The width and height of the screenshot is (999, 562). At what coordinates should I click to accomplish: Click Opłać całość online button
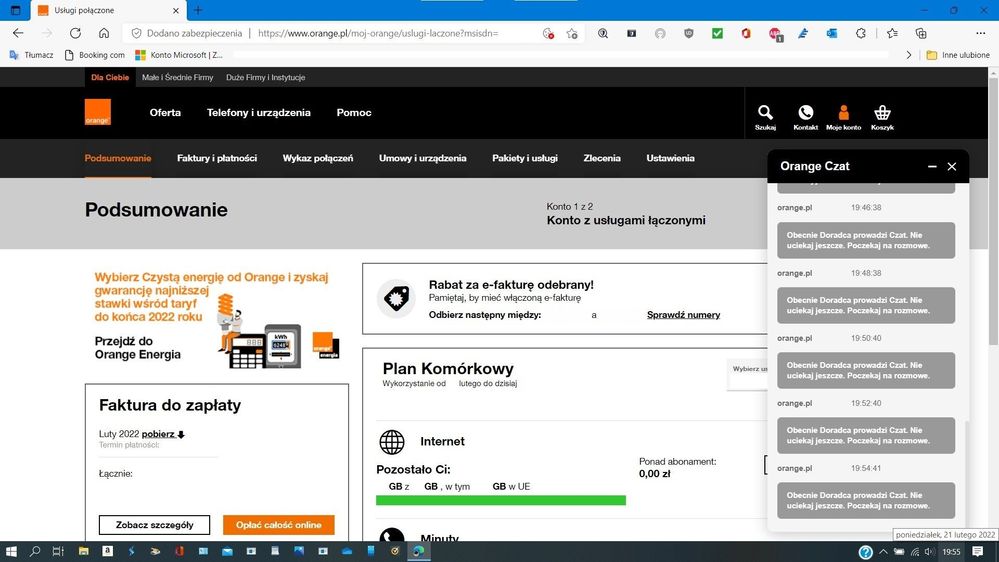click(x=278, y=525)
